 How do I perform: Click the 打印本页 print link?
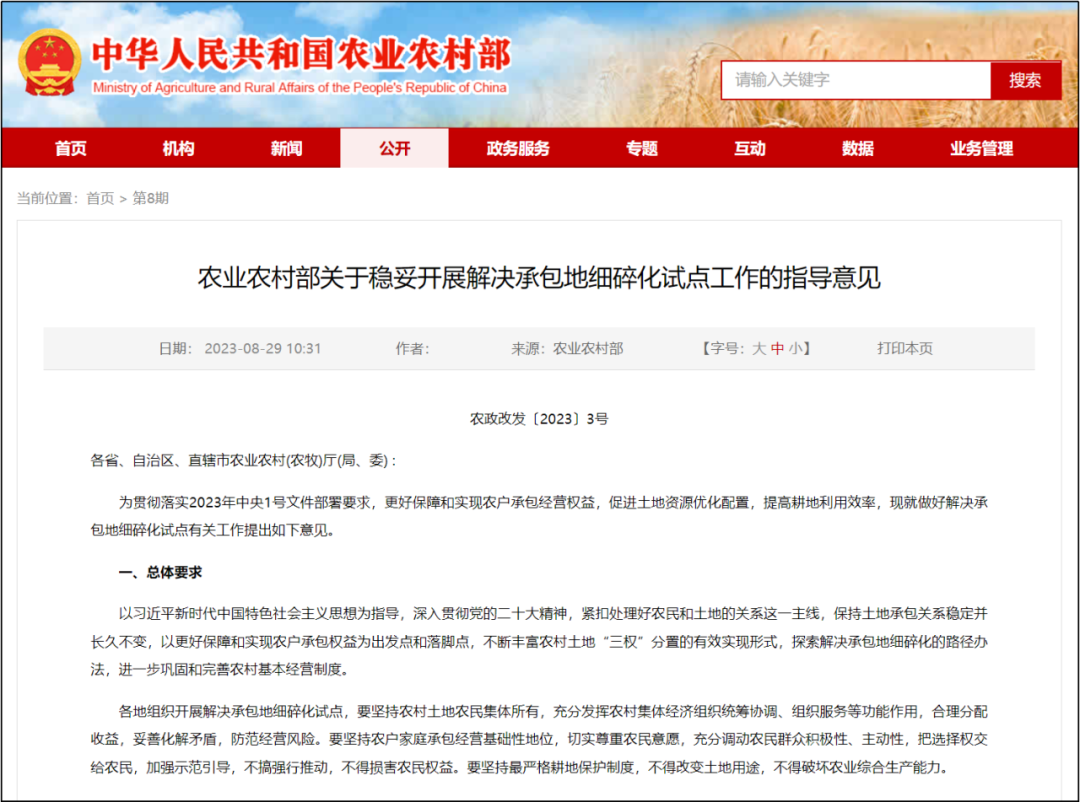[x=904, y=349]
